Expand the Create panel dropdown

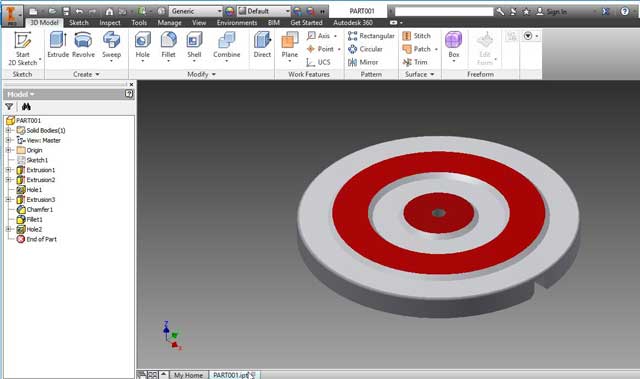[86, 74]
